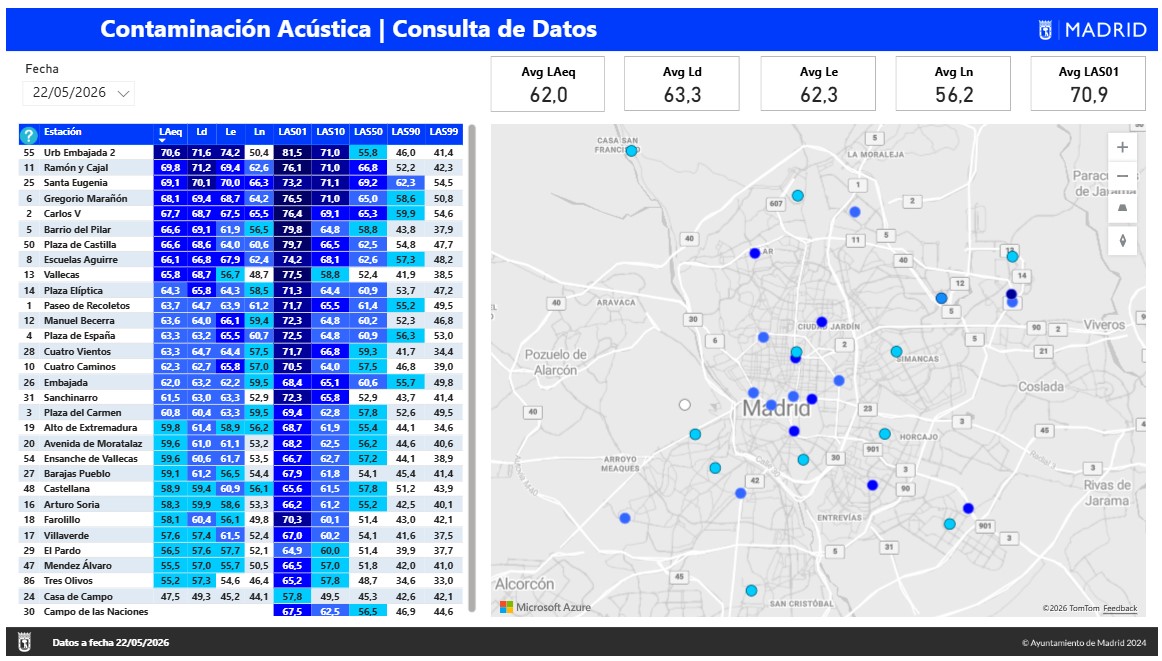Screen dimensions: 1162x661
Task: Sort table by Ld column
Action: click(x=202, y=132)
